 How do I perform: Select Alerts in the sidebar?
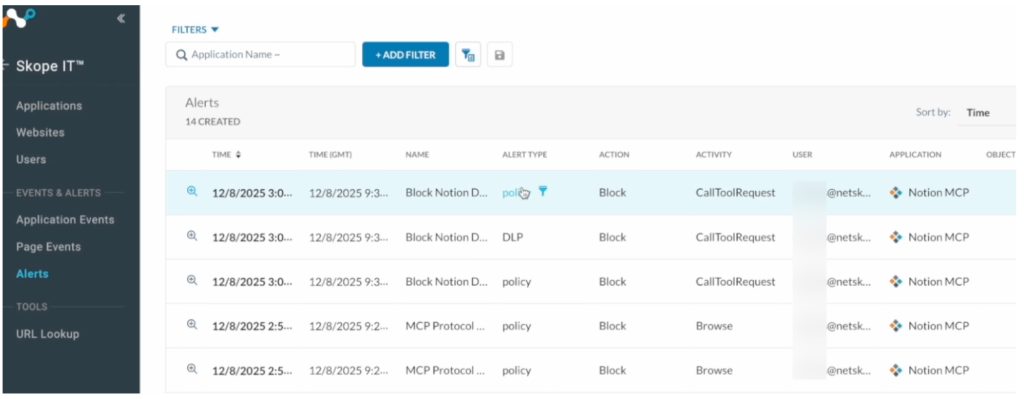pyautogui.click(x=32, y=274)
